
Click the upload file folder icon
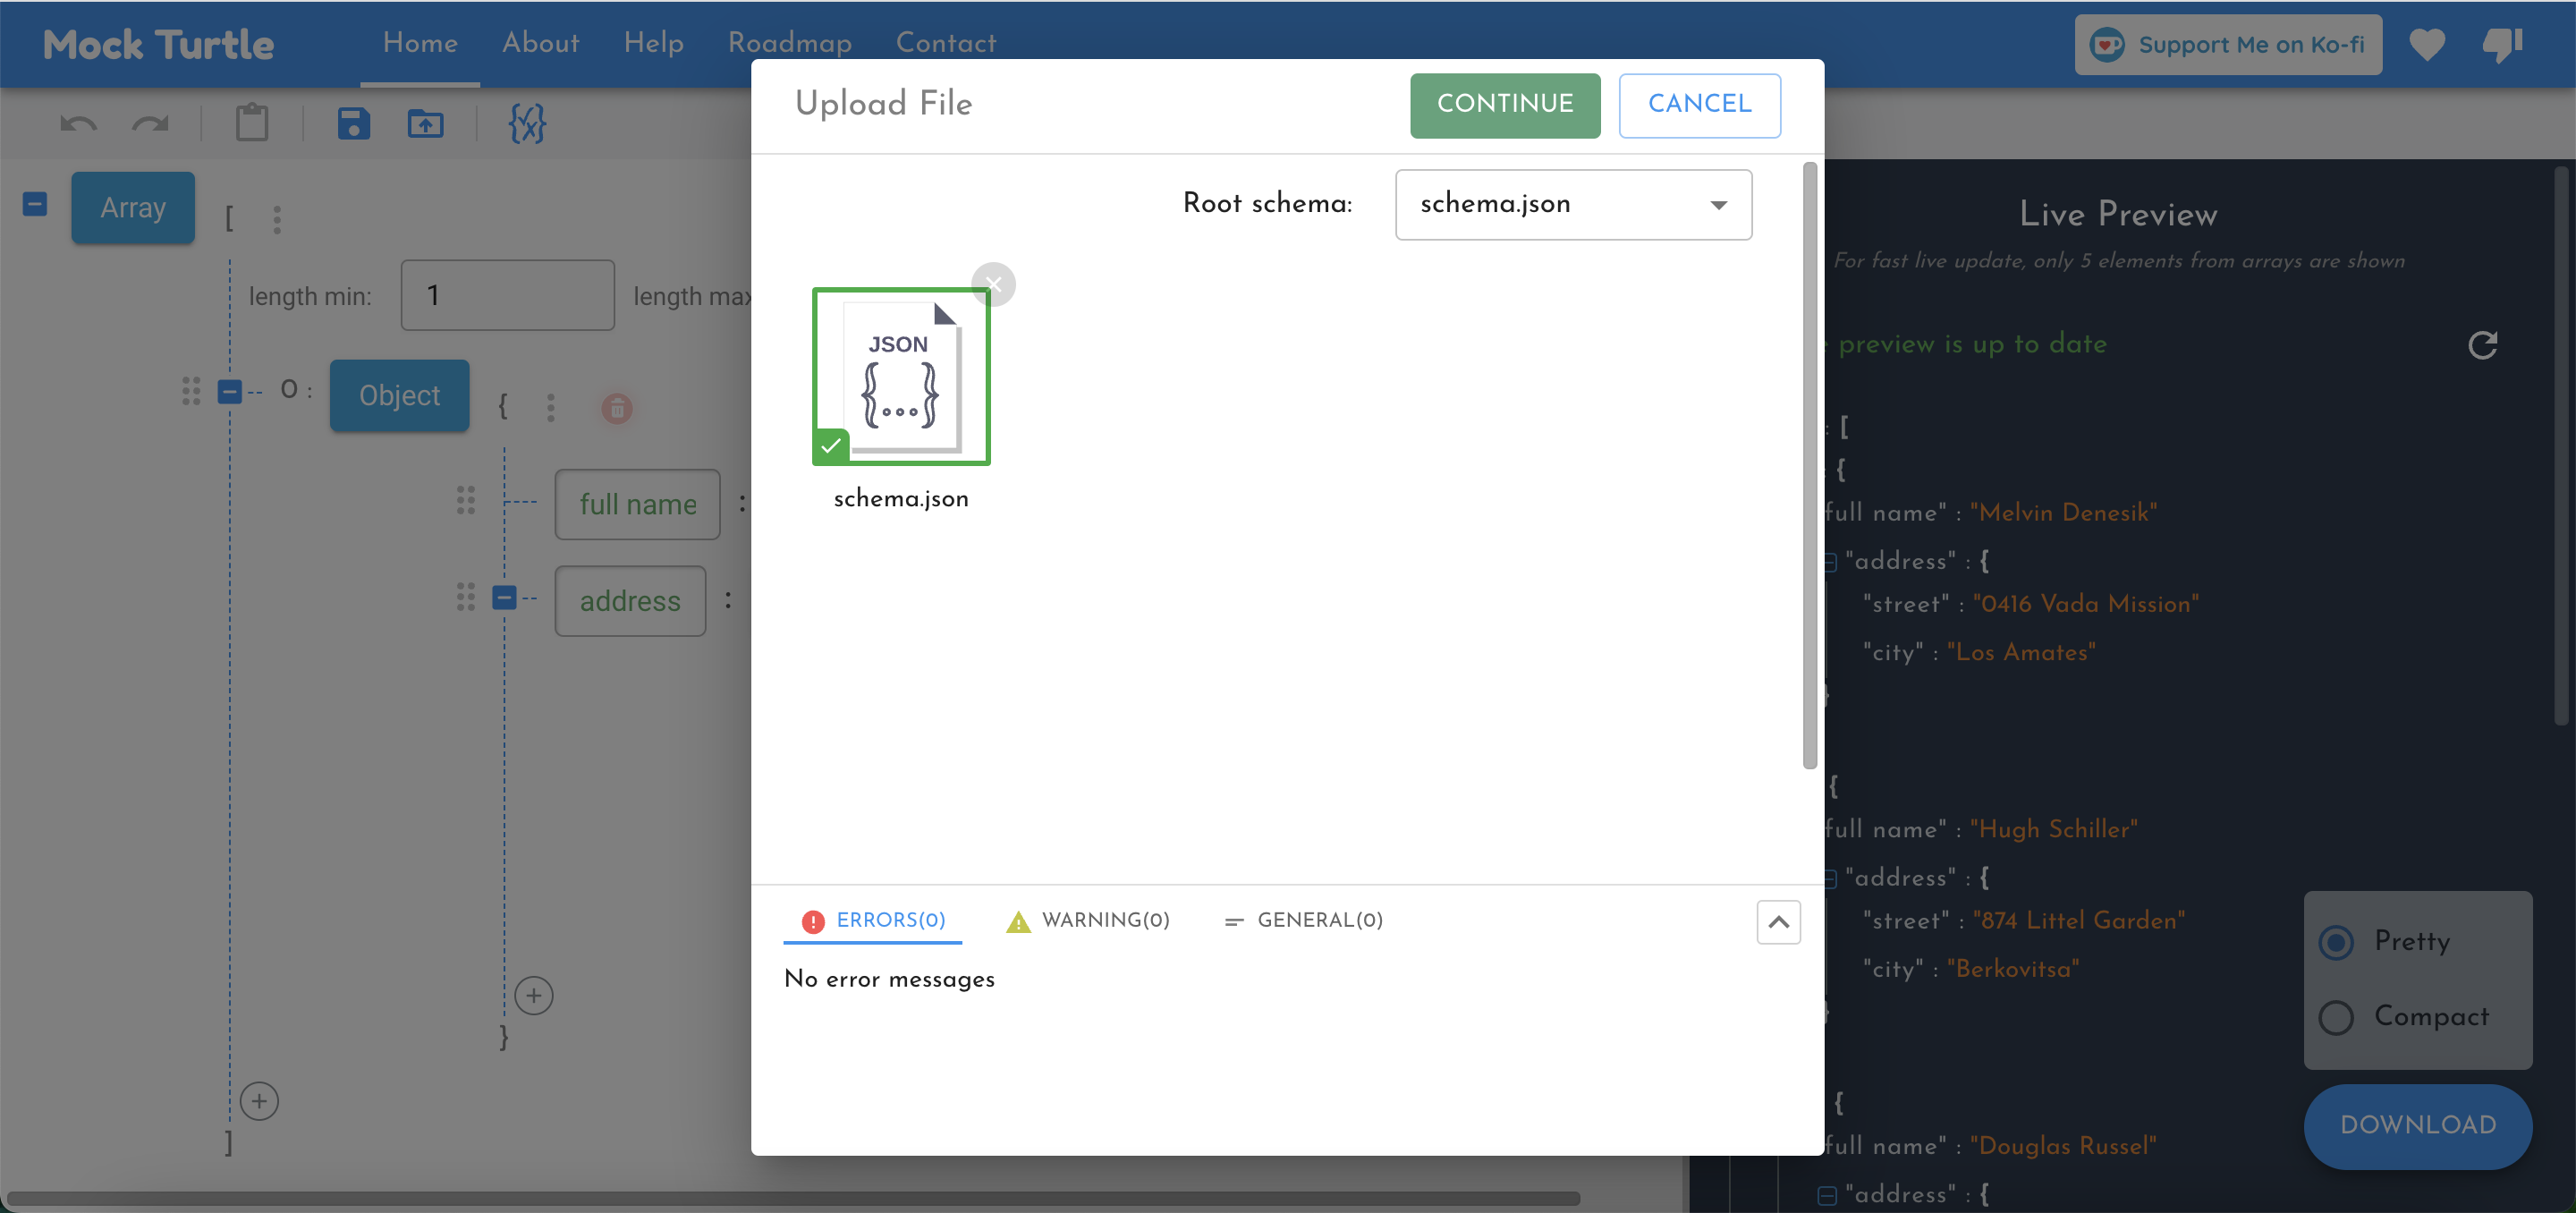(425, 124)
